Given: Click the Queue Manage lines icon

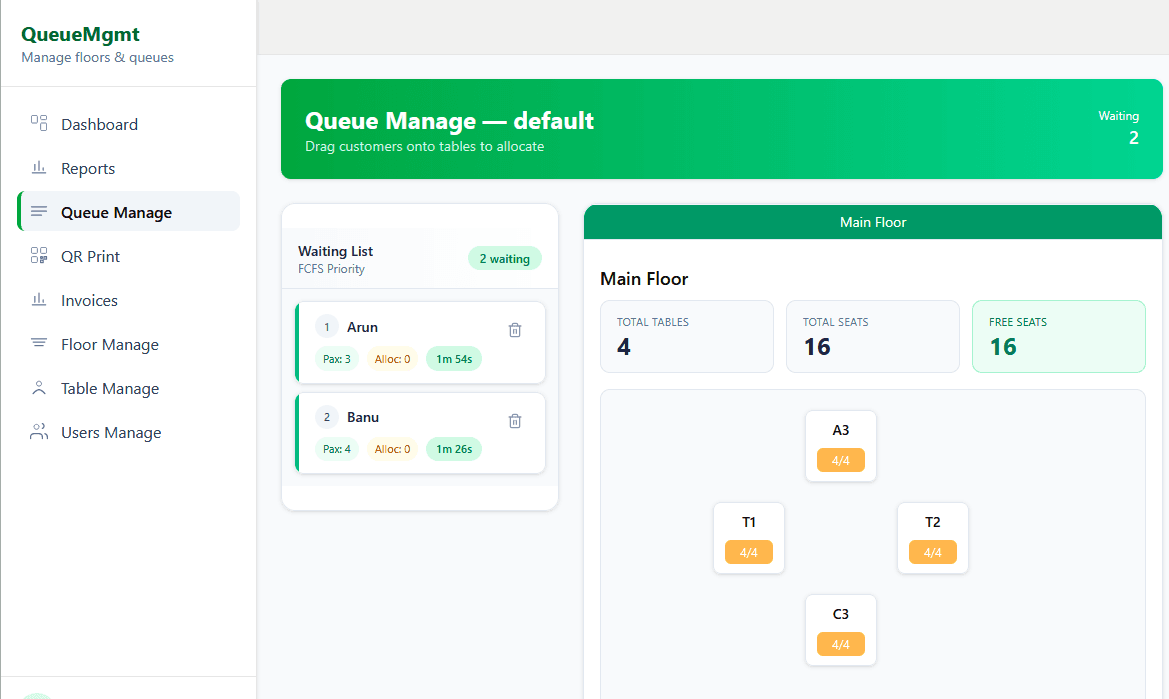Looking at the screenshot, I should (39, 212).
